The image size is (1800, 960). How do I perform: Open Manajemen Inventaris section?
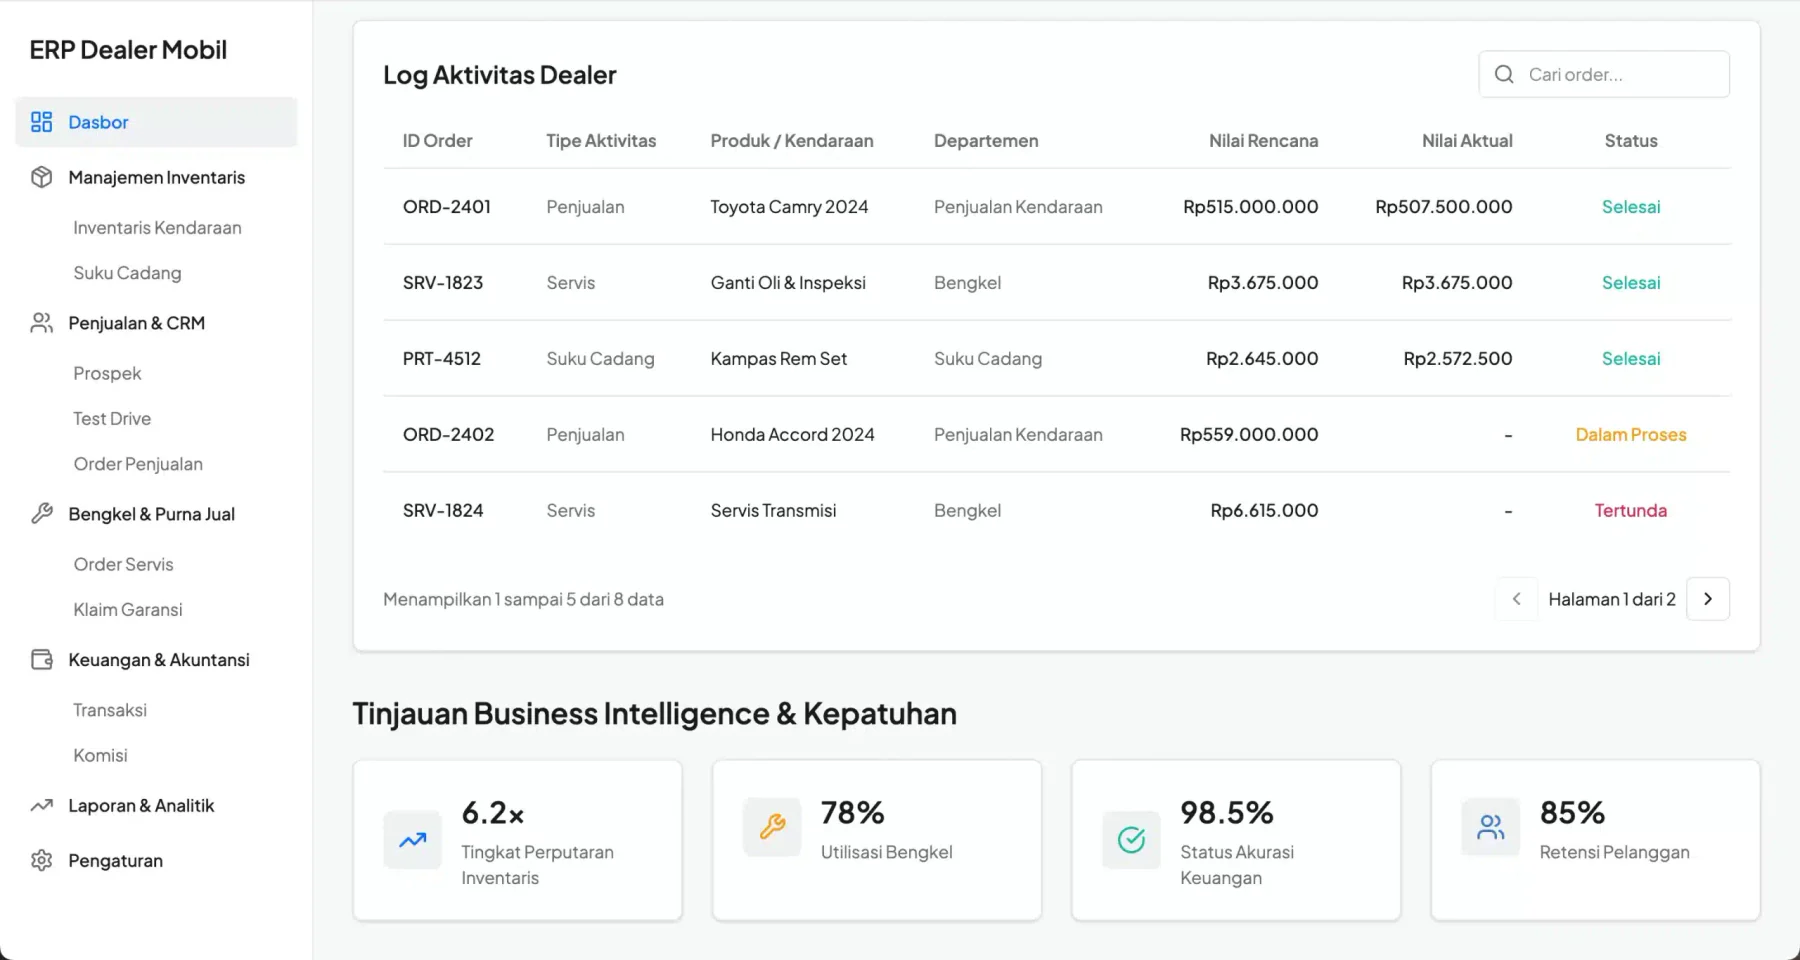[x=156, y=177]
